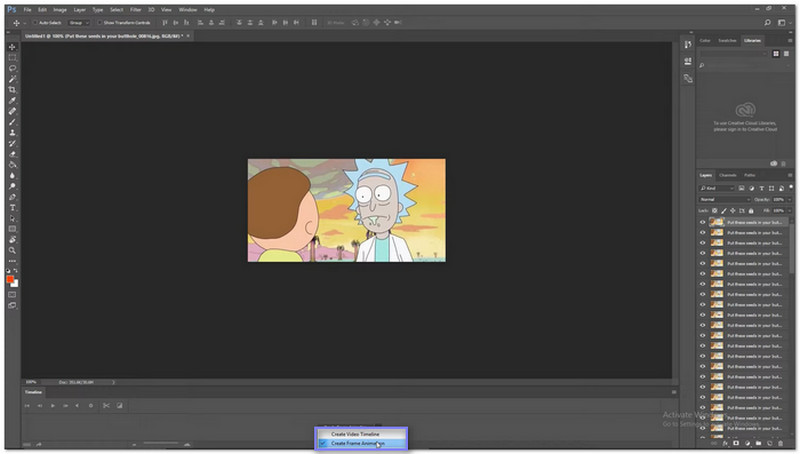Toggle visibility of the third layer
Image resolution: width=800 pixels, height=454 pixels.
[703, 243]
